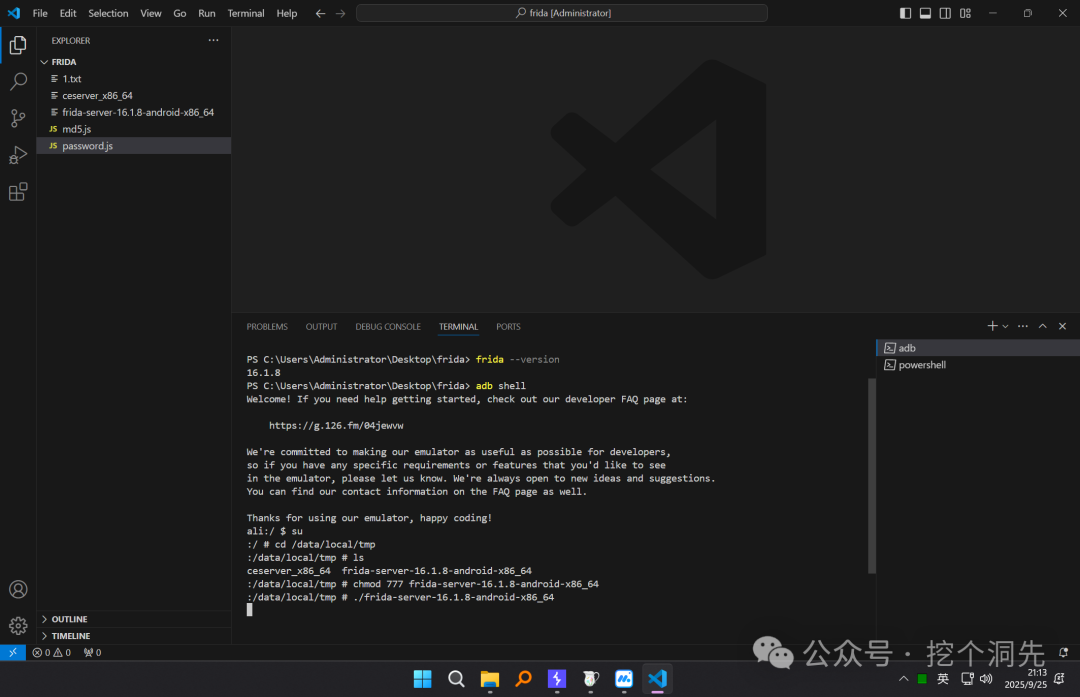Open the Terminal menu

point(246,13)
